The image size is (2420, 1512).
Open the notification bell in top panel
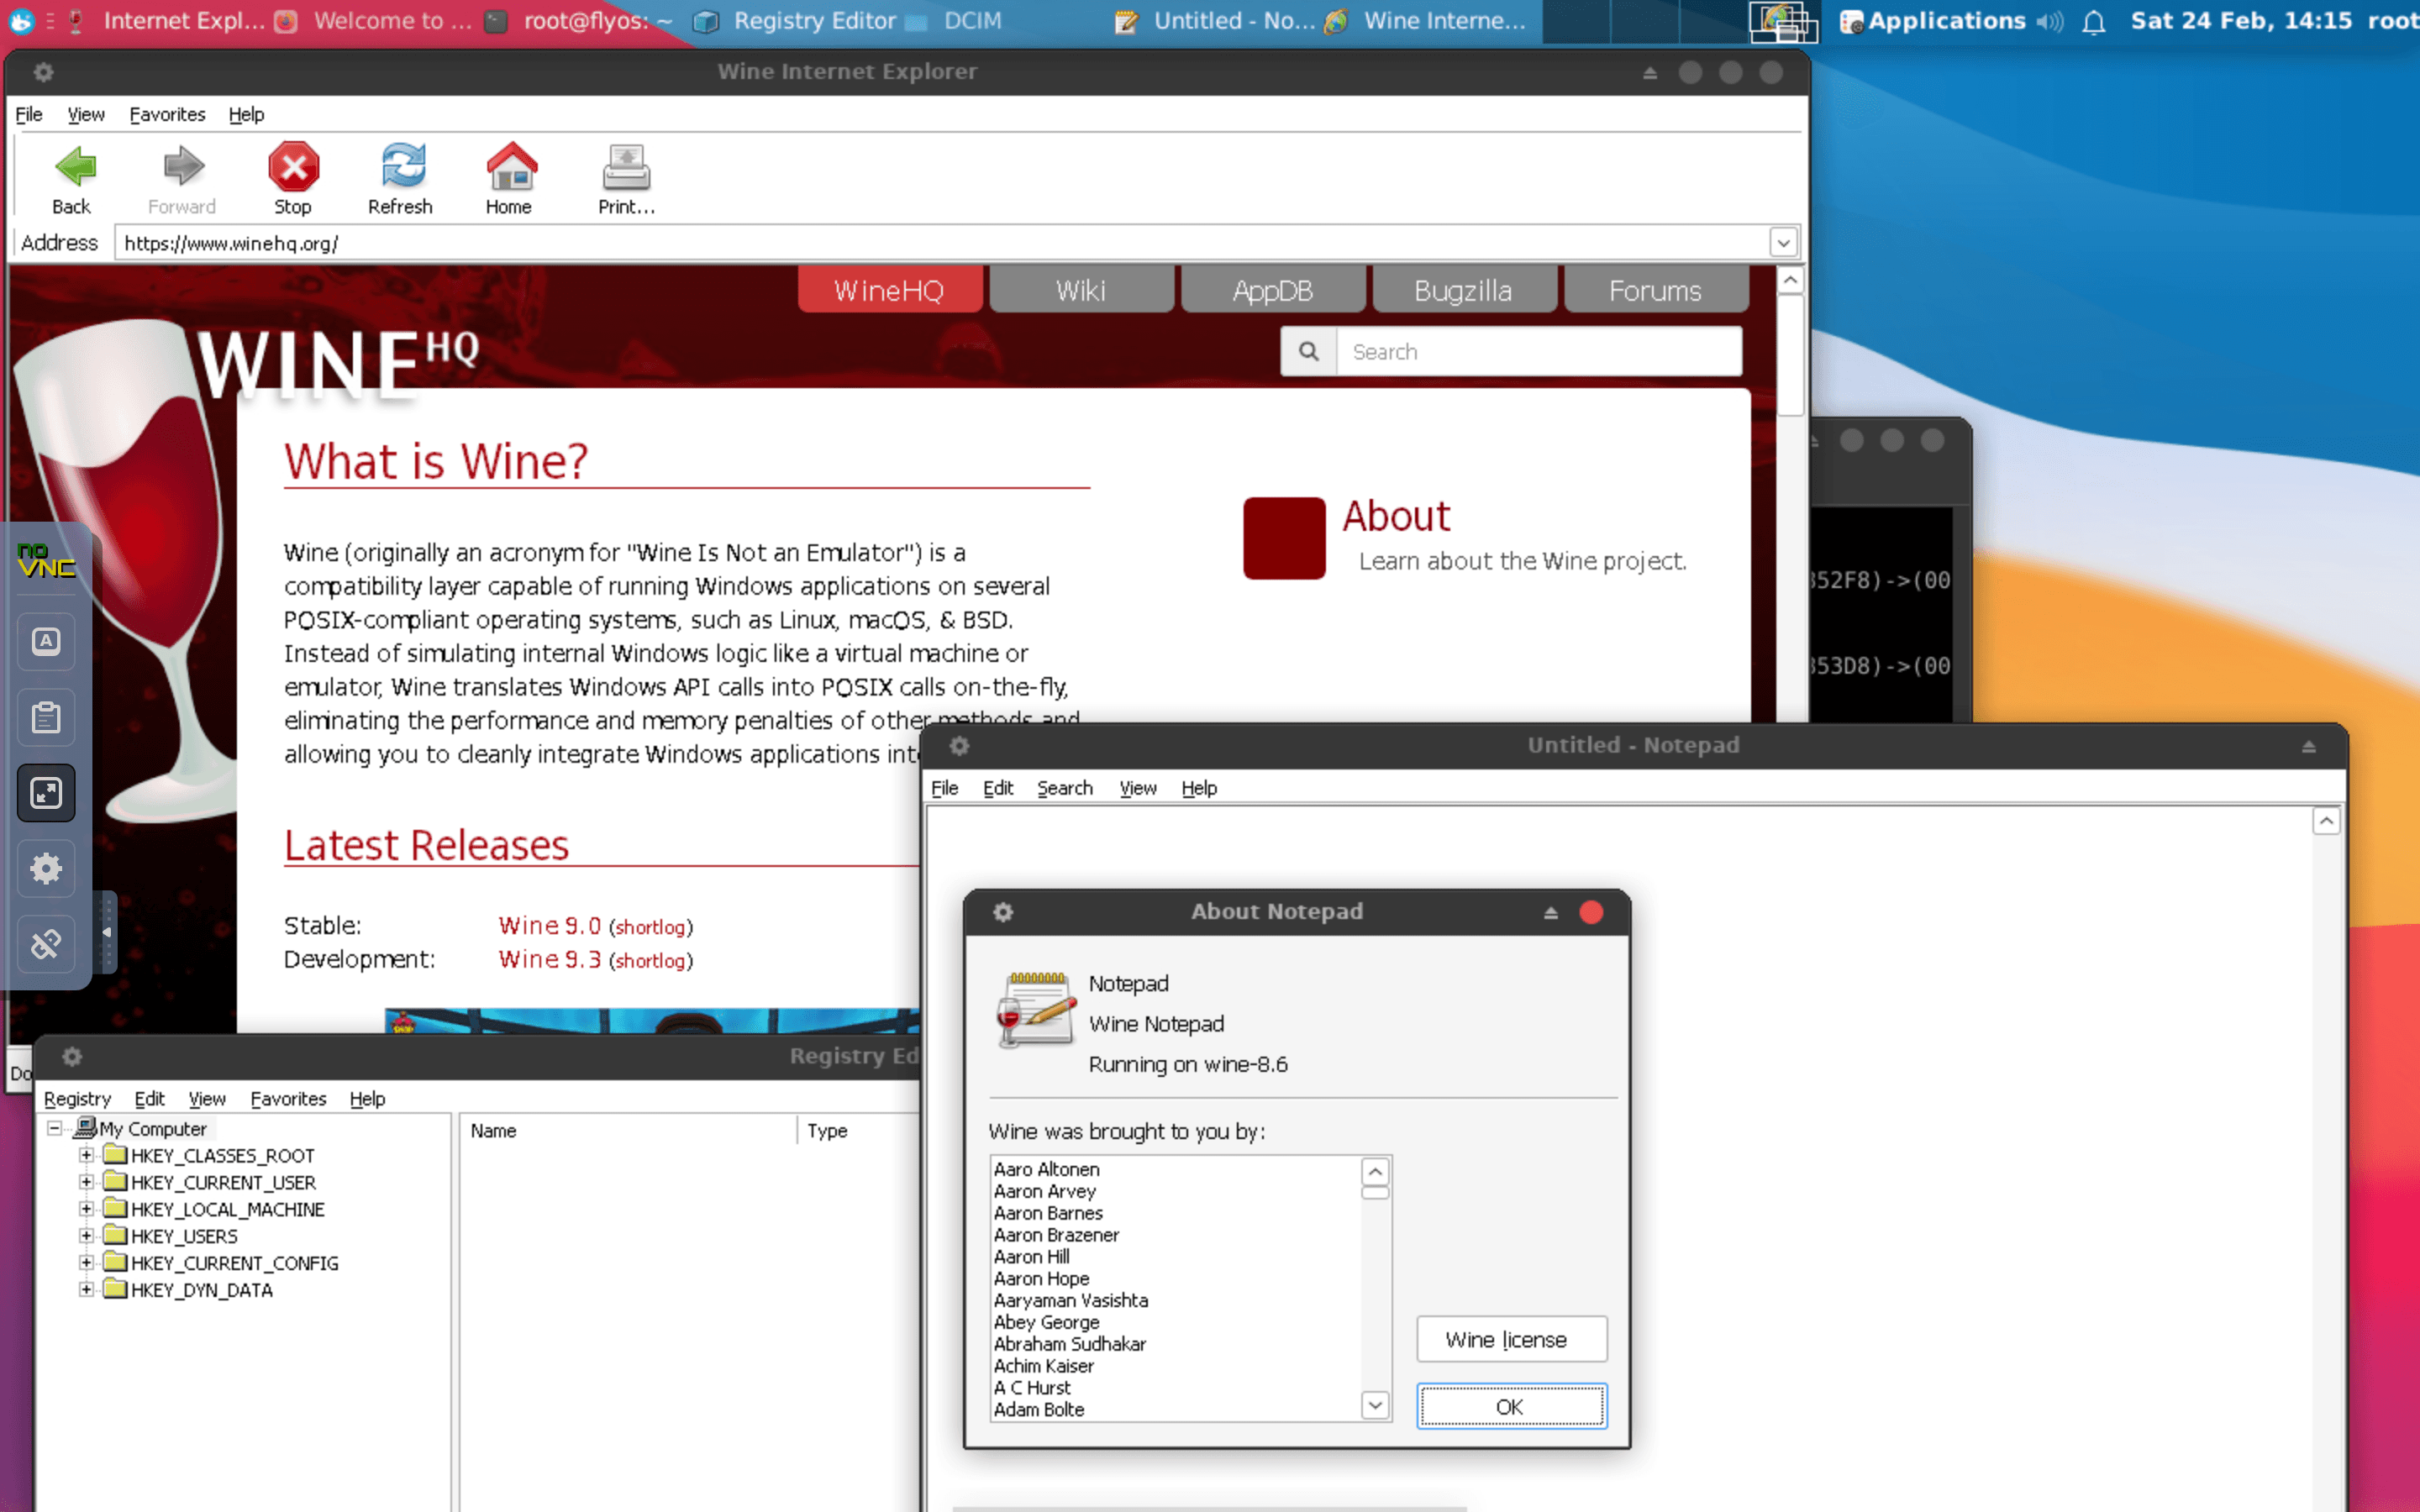[x=2093, y=21]
